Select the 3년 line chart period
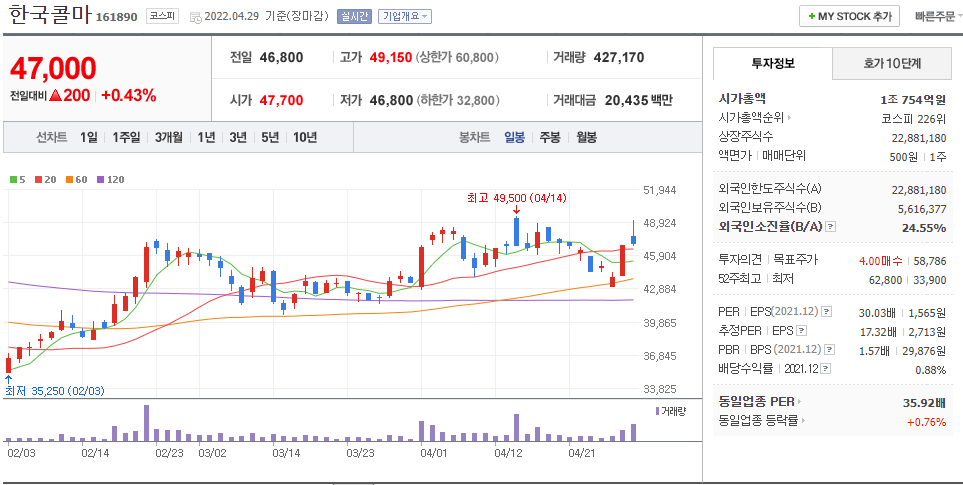Viewport: 963px width, 485px height. 238,138
